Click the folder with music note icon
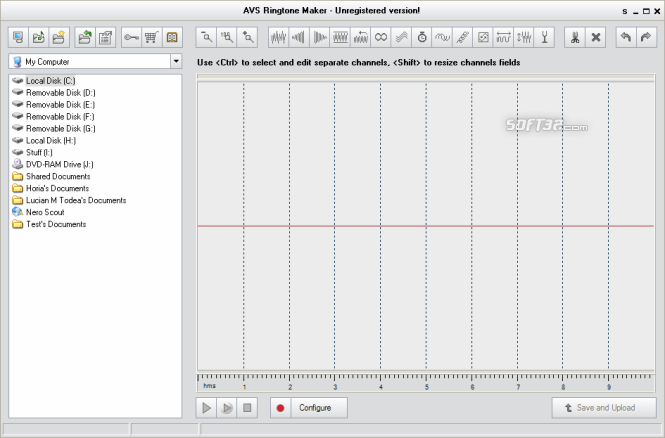Screen dimensions: 665x438 point(39,37)
